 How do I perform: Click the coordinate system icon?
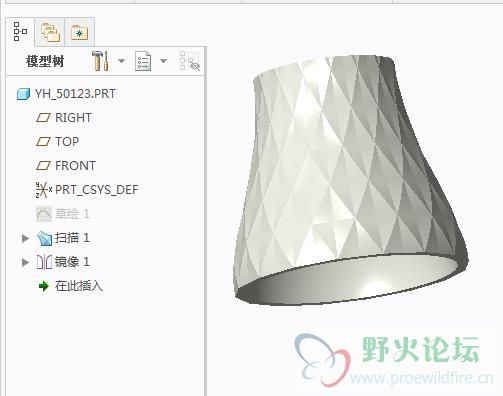44,190
